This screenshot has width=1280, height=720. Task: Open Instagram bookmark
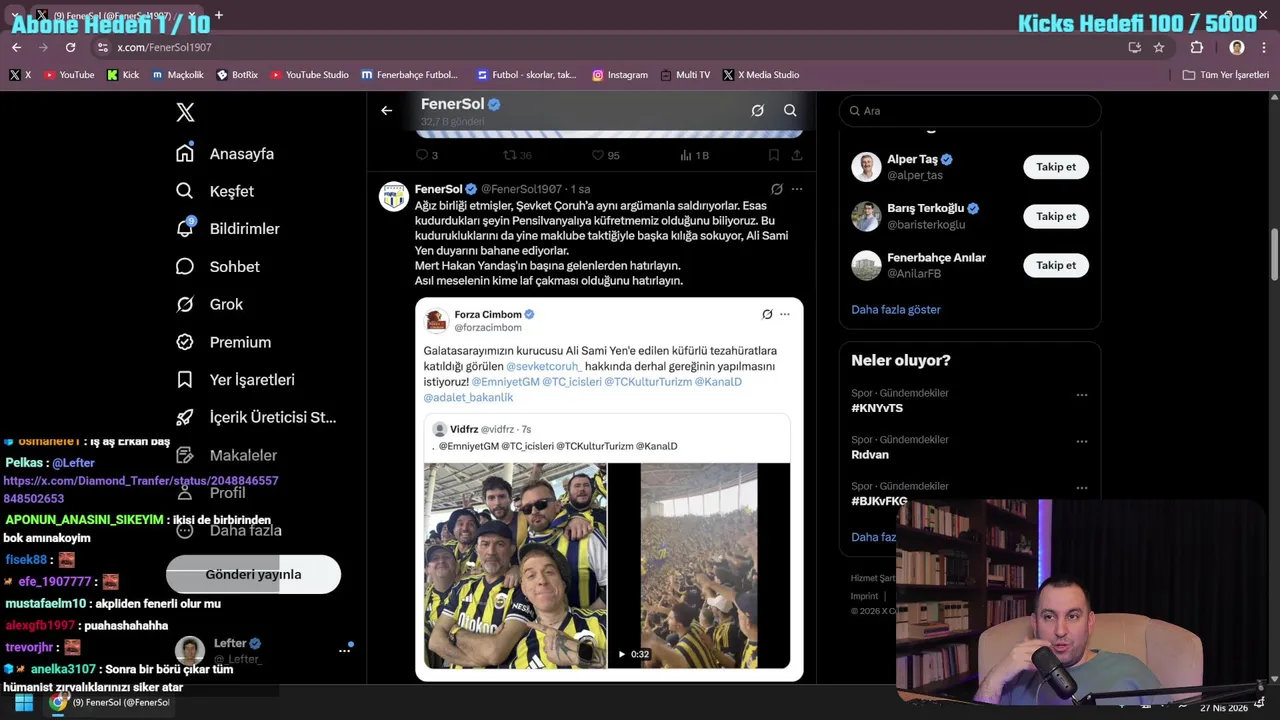click(620, 75)
